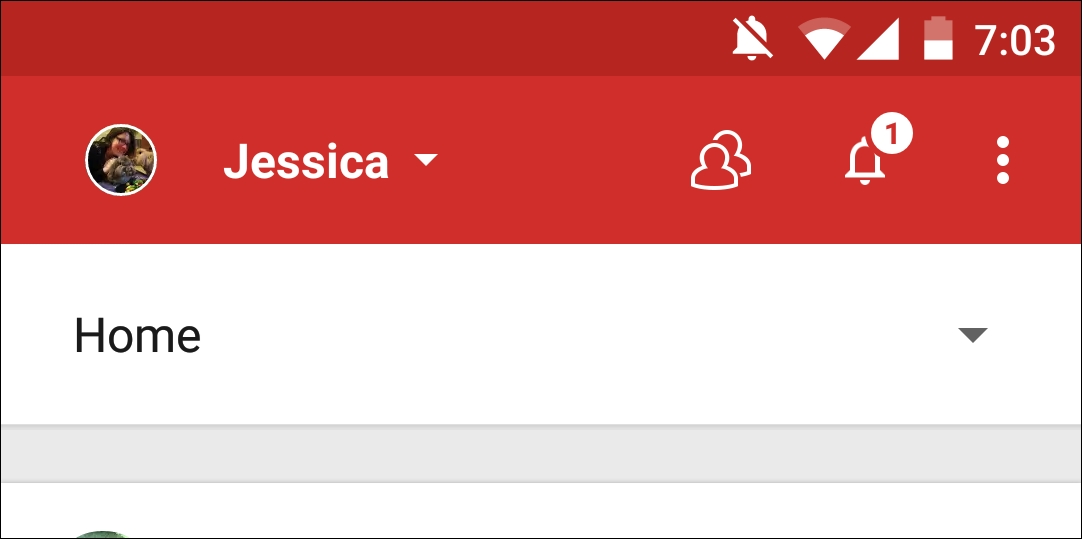Tap the Wi-Fi status icon
Viewport: 1082px width, 539px height.
824,38
